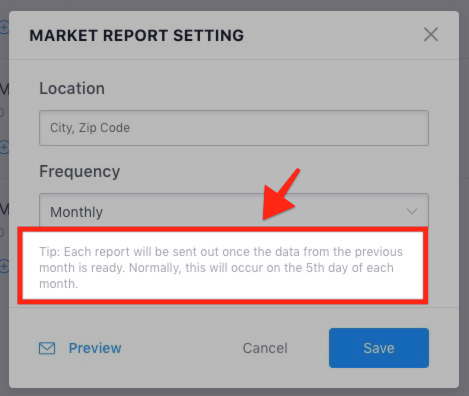Click the middle plus icon at left edge
The height and width of the screenshot is (396, 469).
click(x=4, y=147)
